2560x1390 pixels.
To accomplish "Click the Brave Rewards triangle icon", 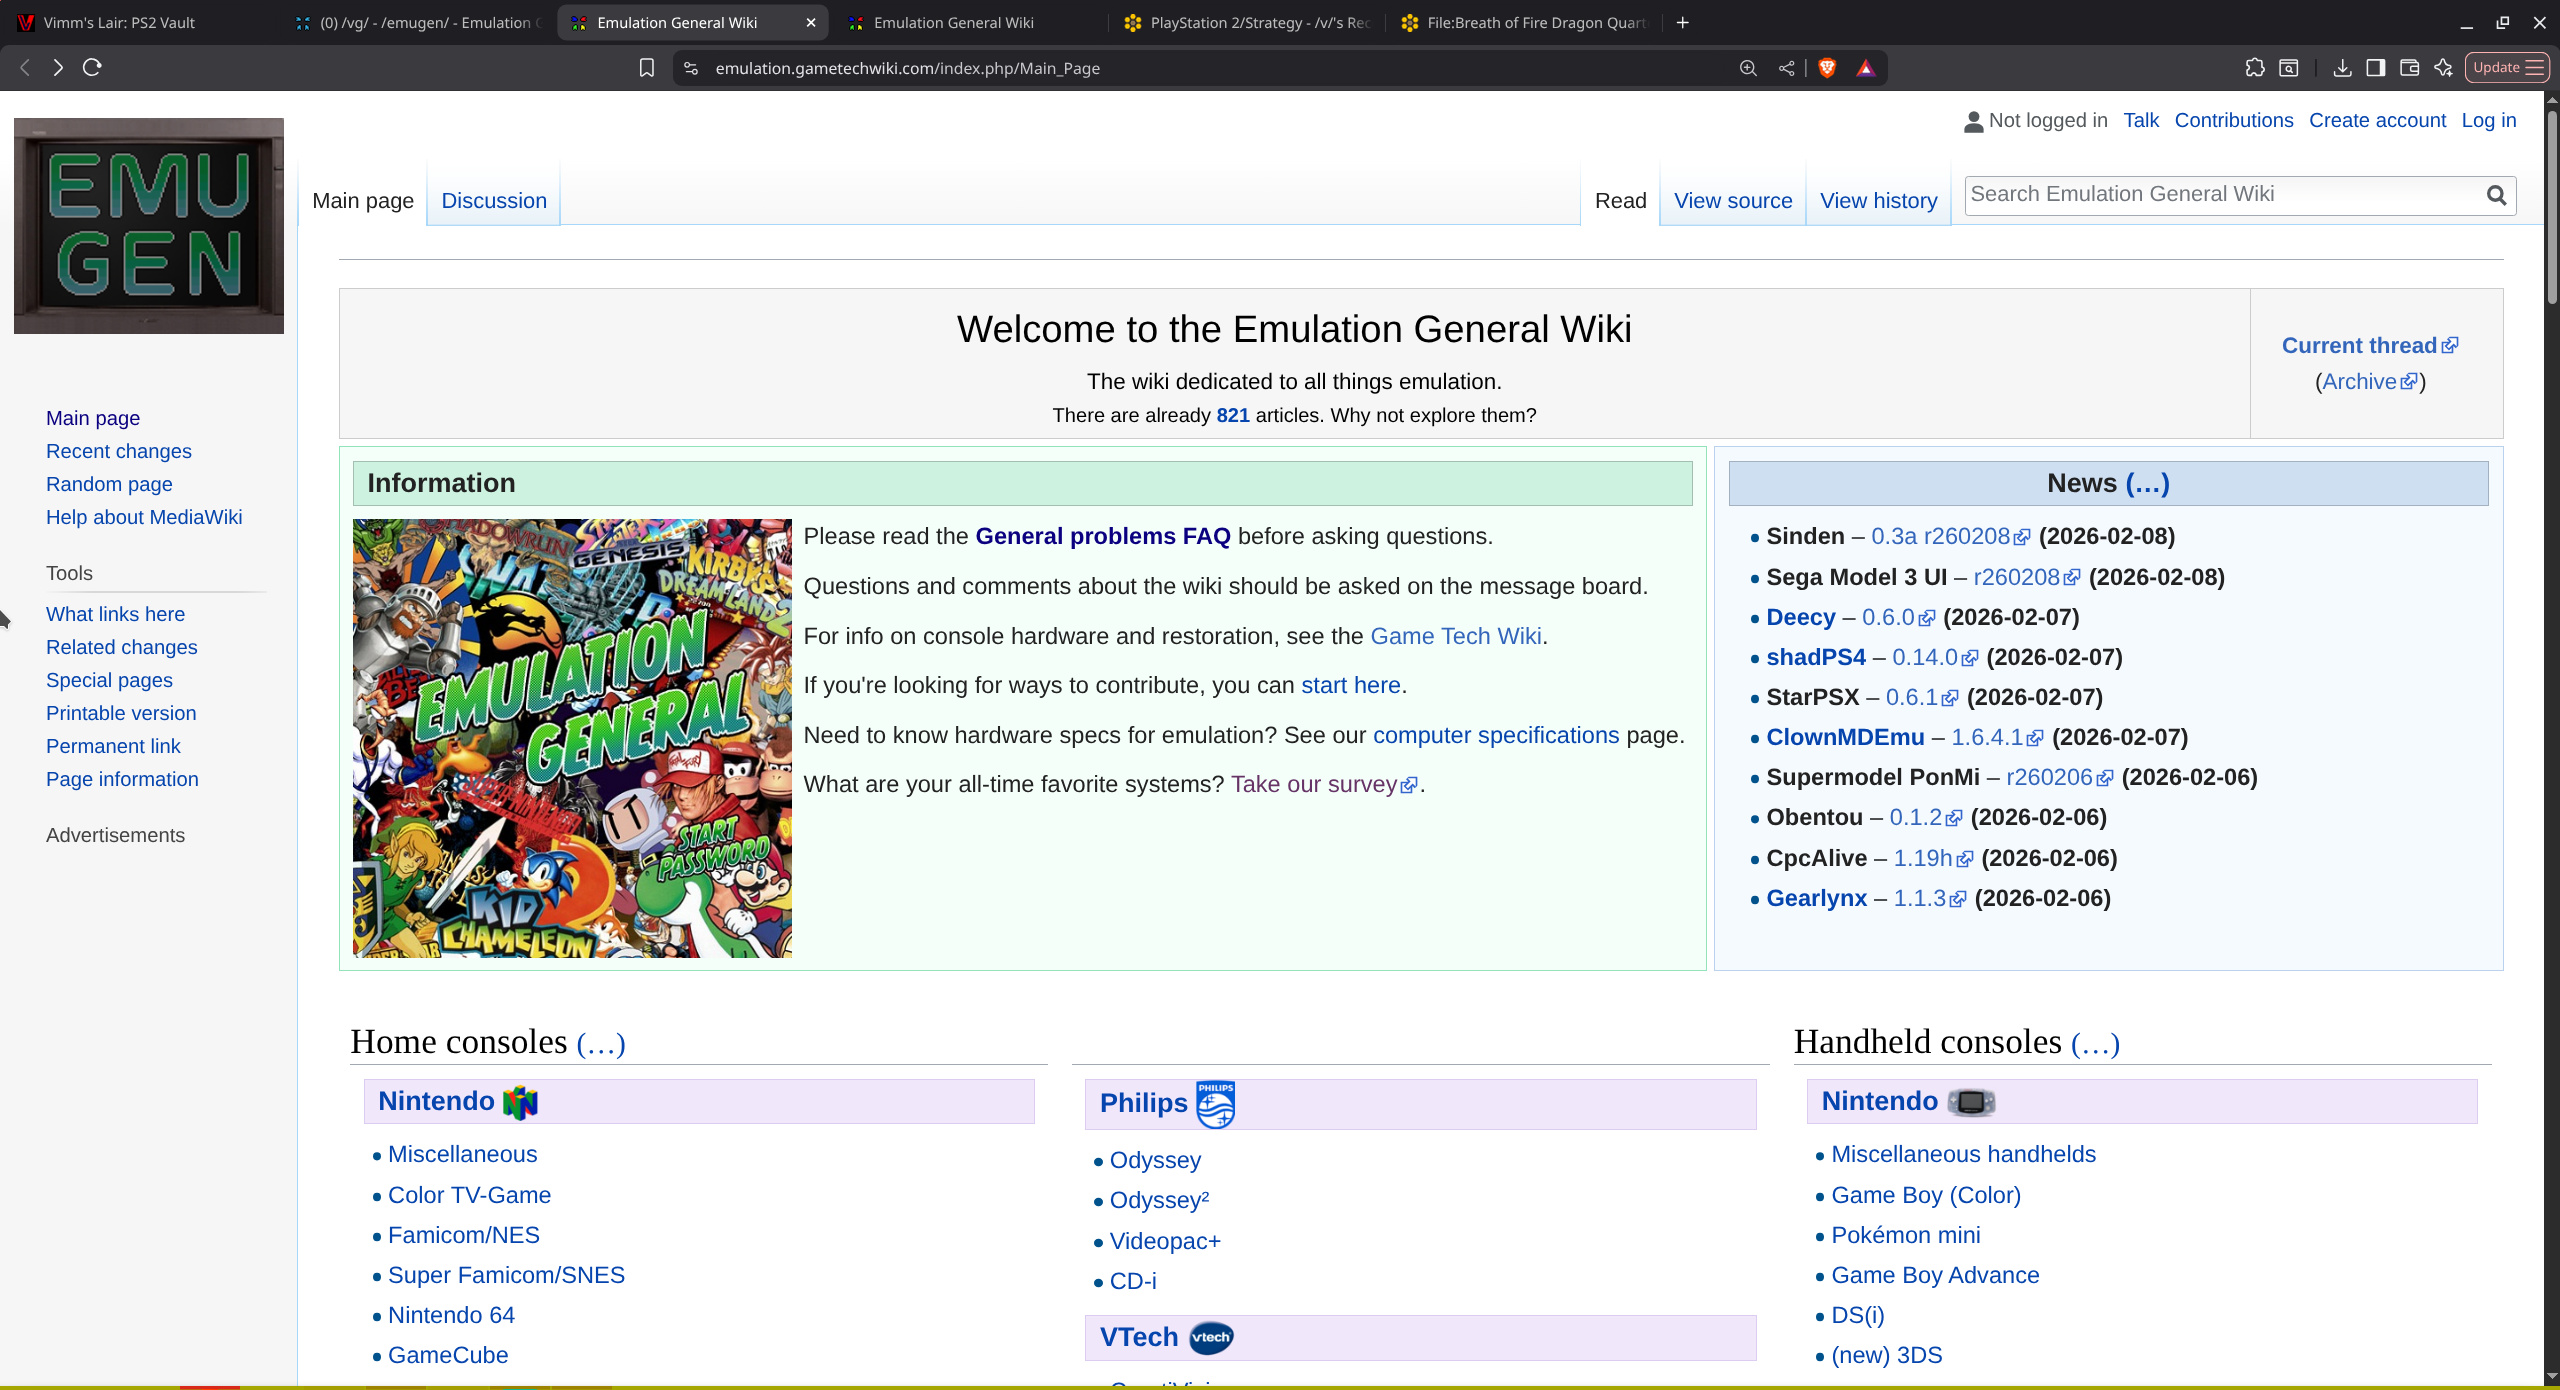I will coord(1866,68).
